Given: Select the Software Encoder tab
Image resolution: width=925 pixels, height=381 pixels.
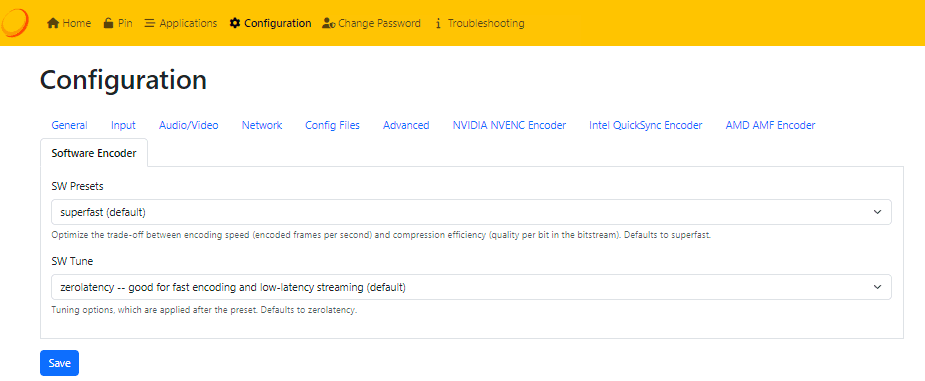Looking at the screenshot, I should point(94,153).
